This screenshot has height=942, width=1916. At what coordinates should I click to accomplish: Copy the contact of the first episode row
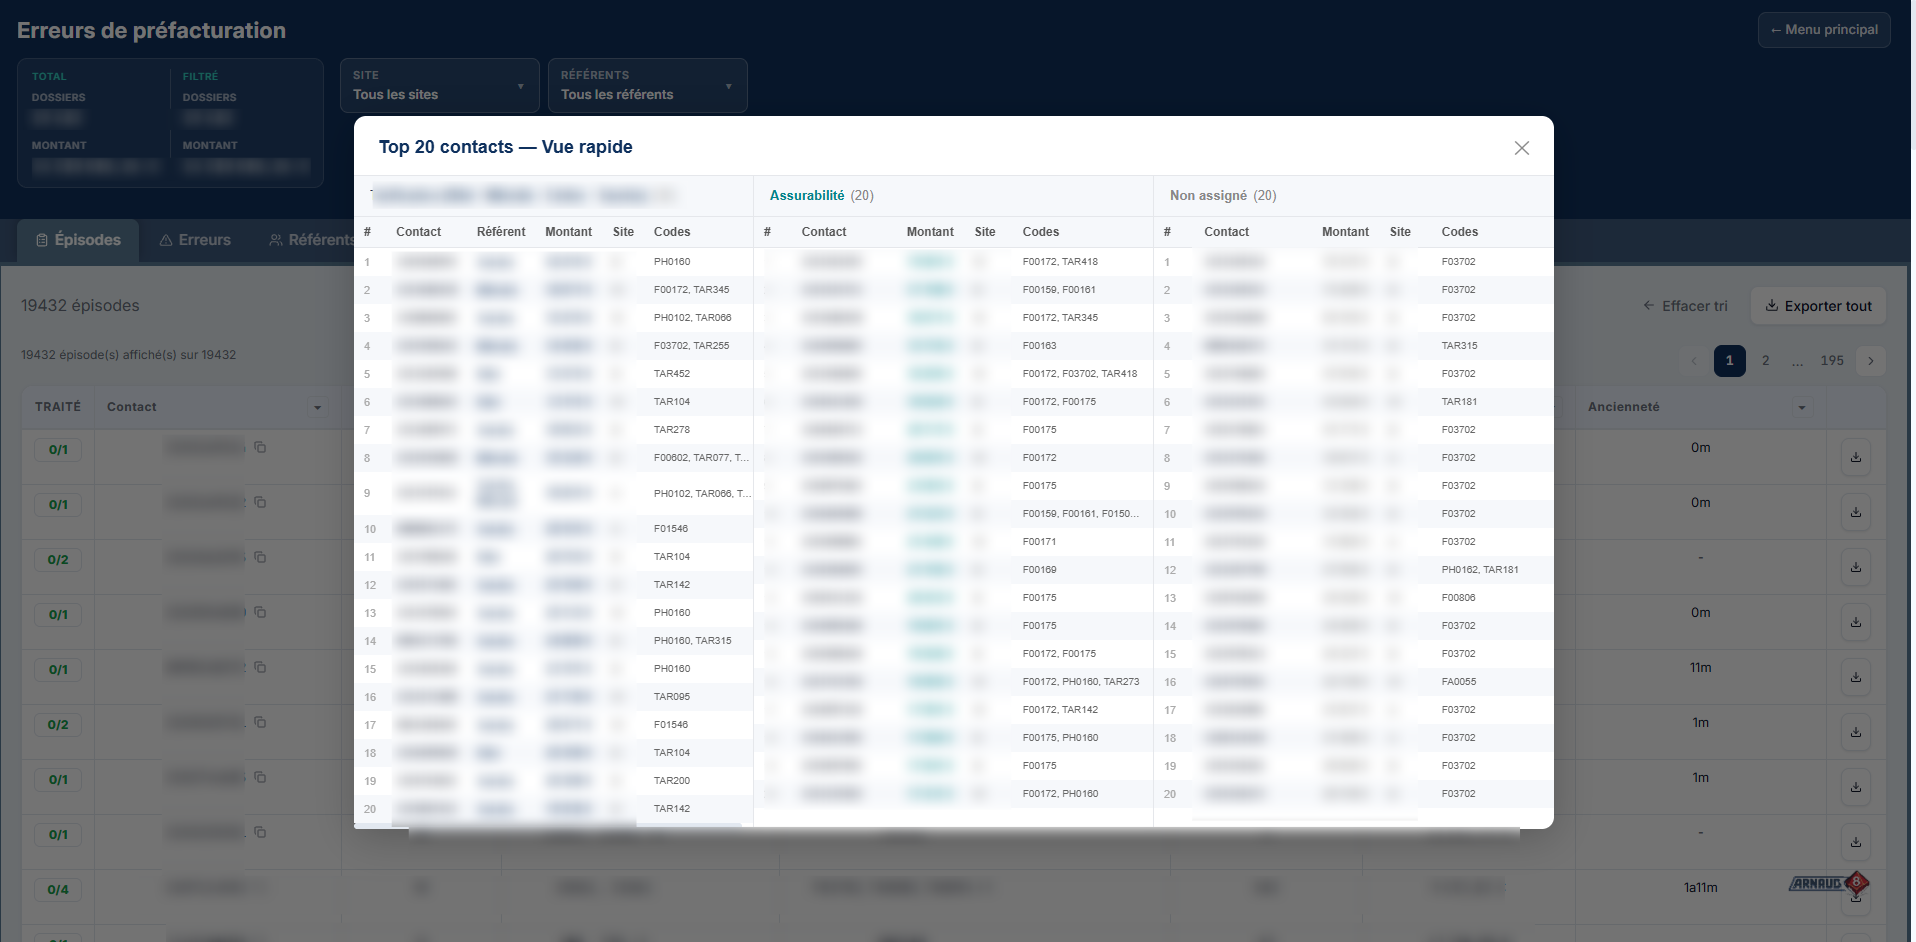(260, 447)
